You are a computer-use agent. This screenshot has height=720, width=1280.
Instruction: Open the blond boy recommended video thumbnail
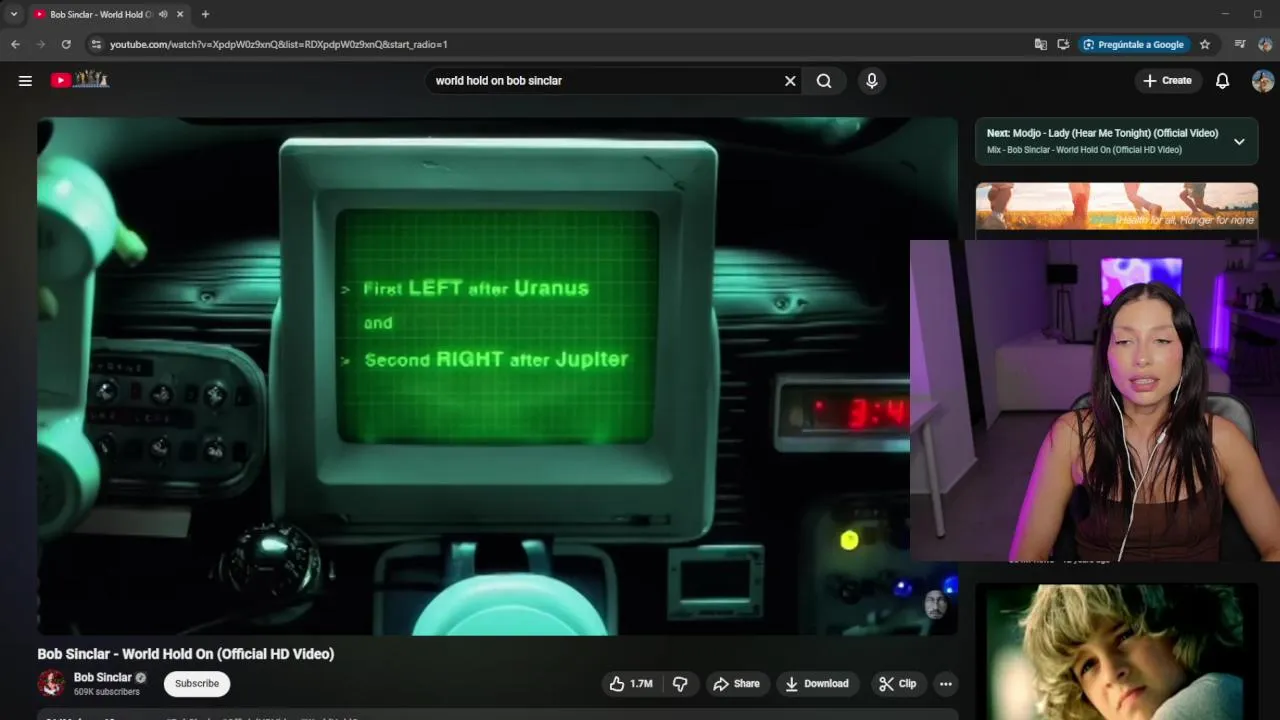(1117, 652)
